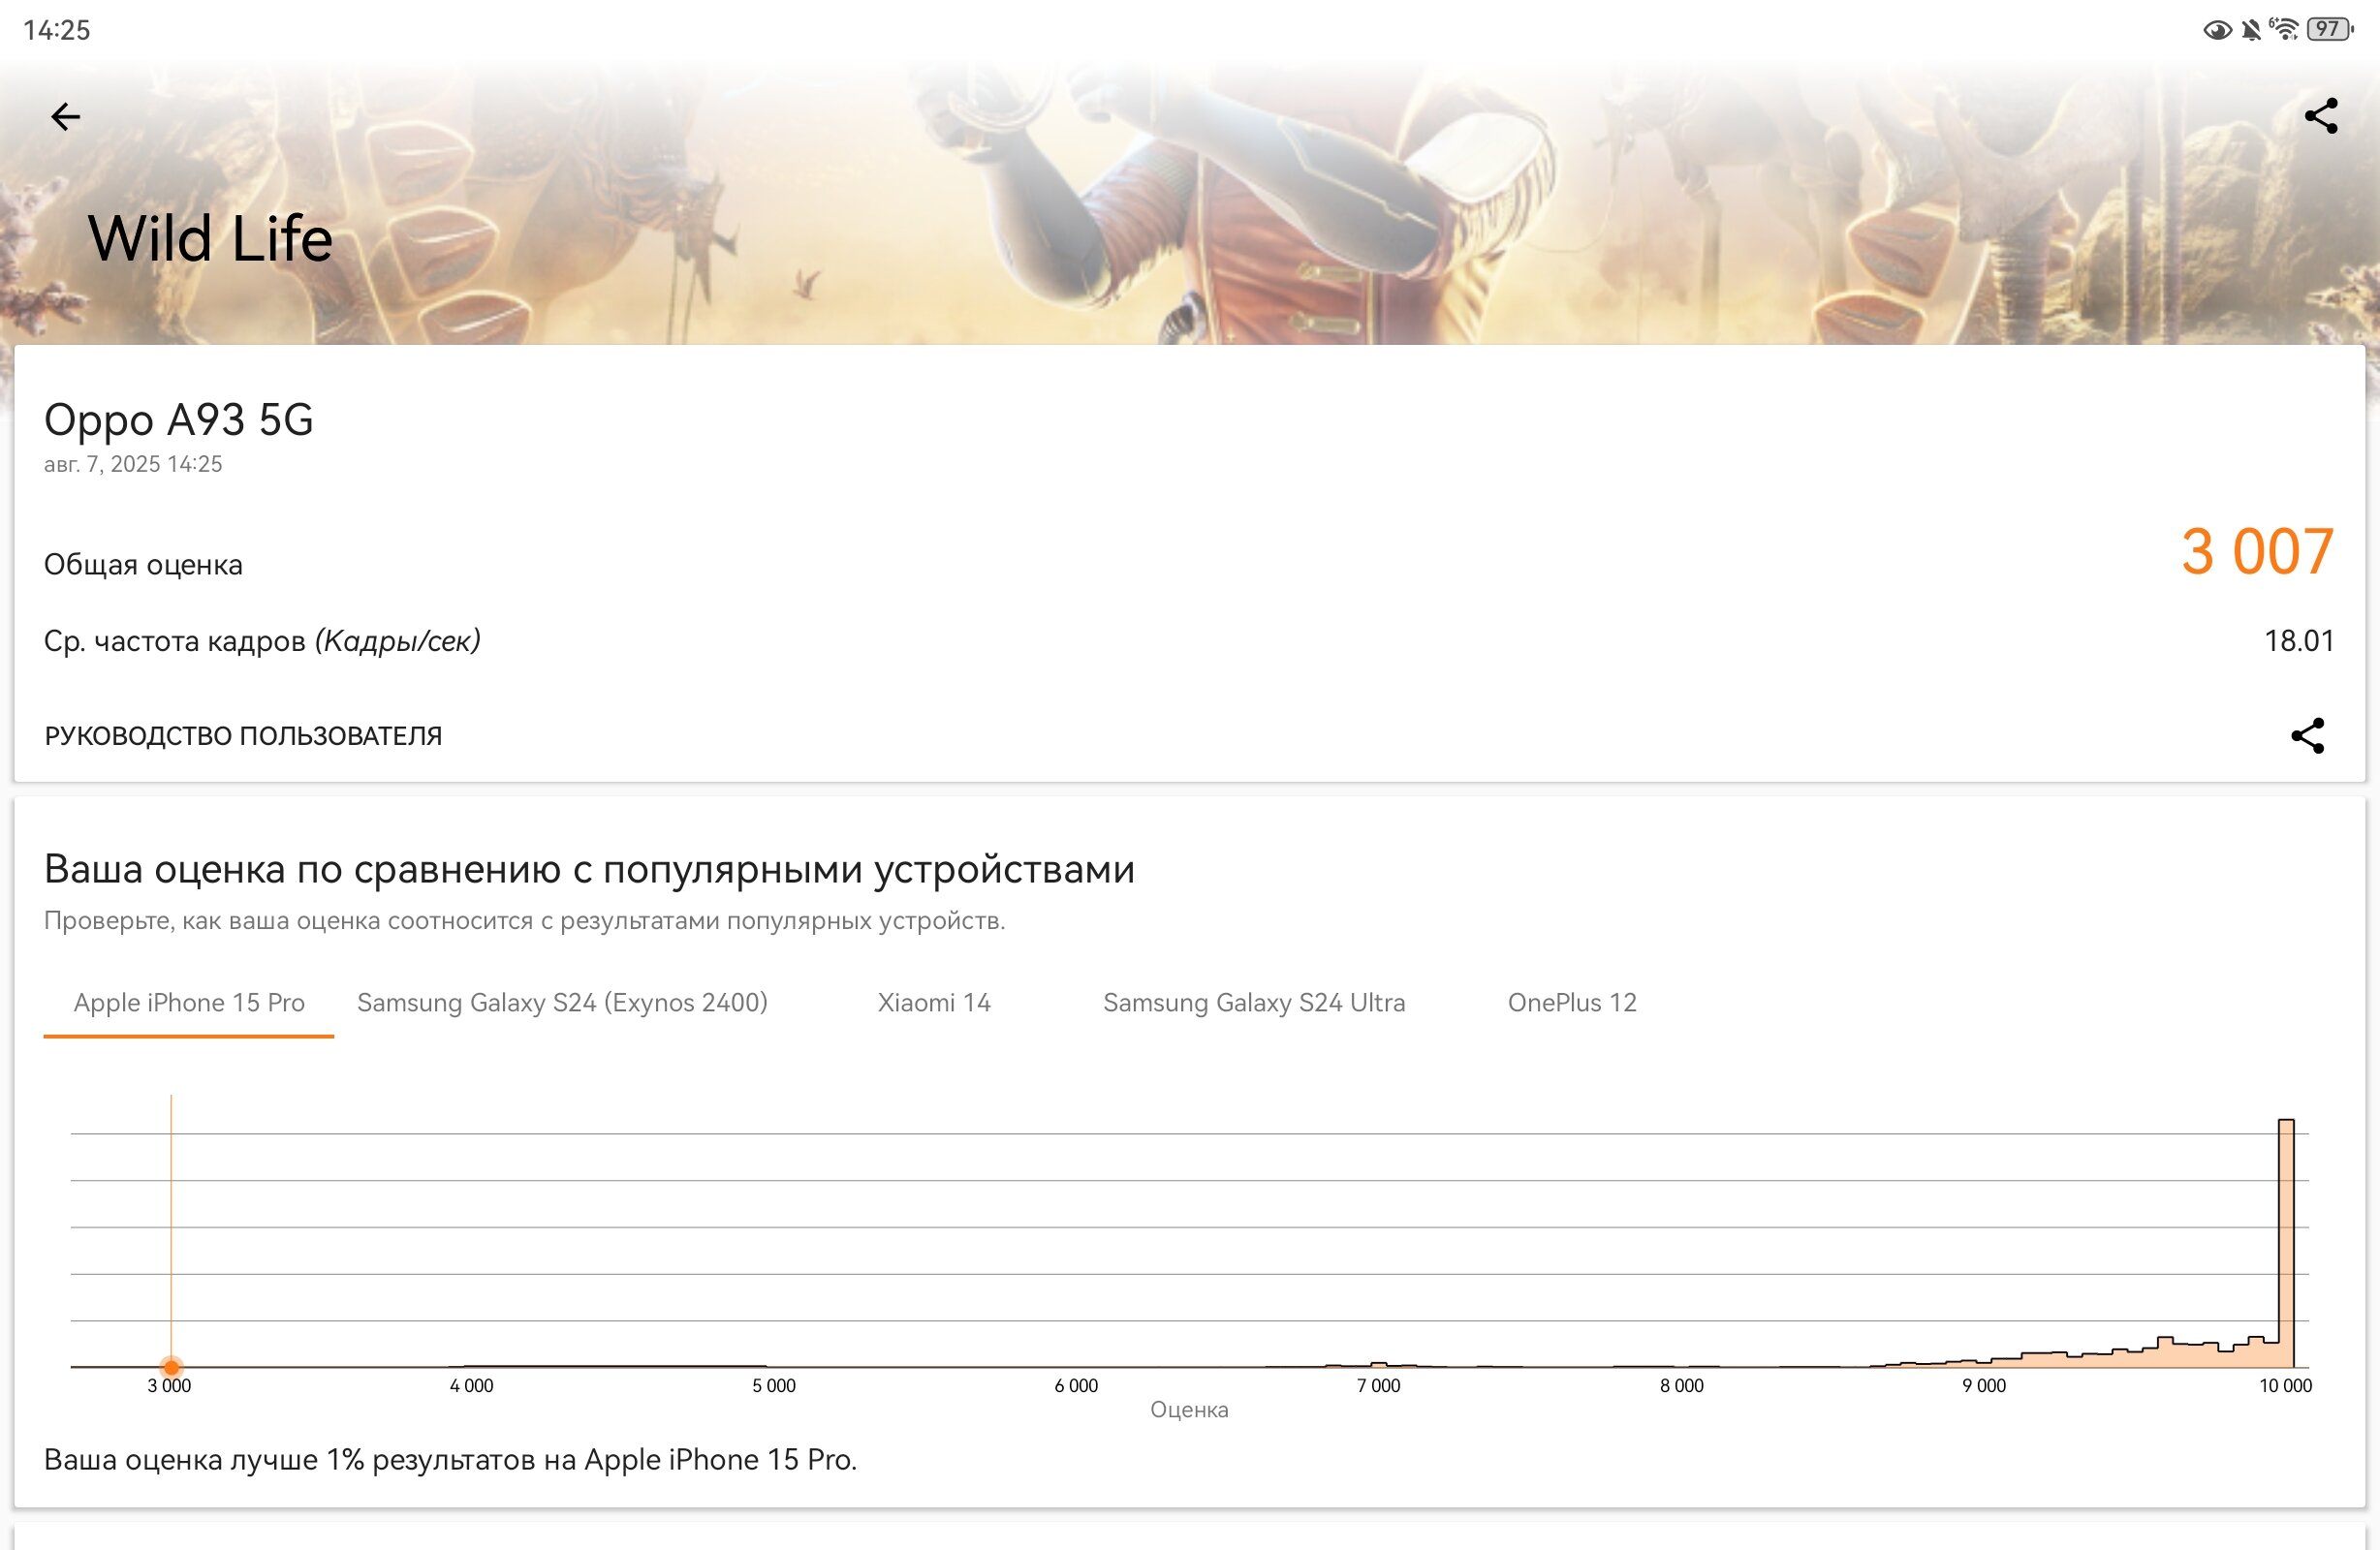Switch to the OnePlus 12 tab
This screenshot has width=2380, height=1550.
click(1572, 1003)
